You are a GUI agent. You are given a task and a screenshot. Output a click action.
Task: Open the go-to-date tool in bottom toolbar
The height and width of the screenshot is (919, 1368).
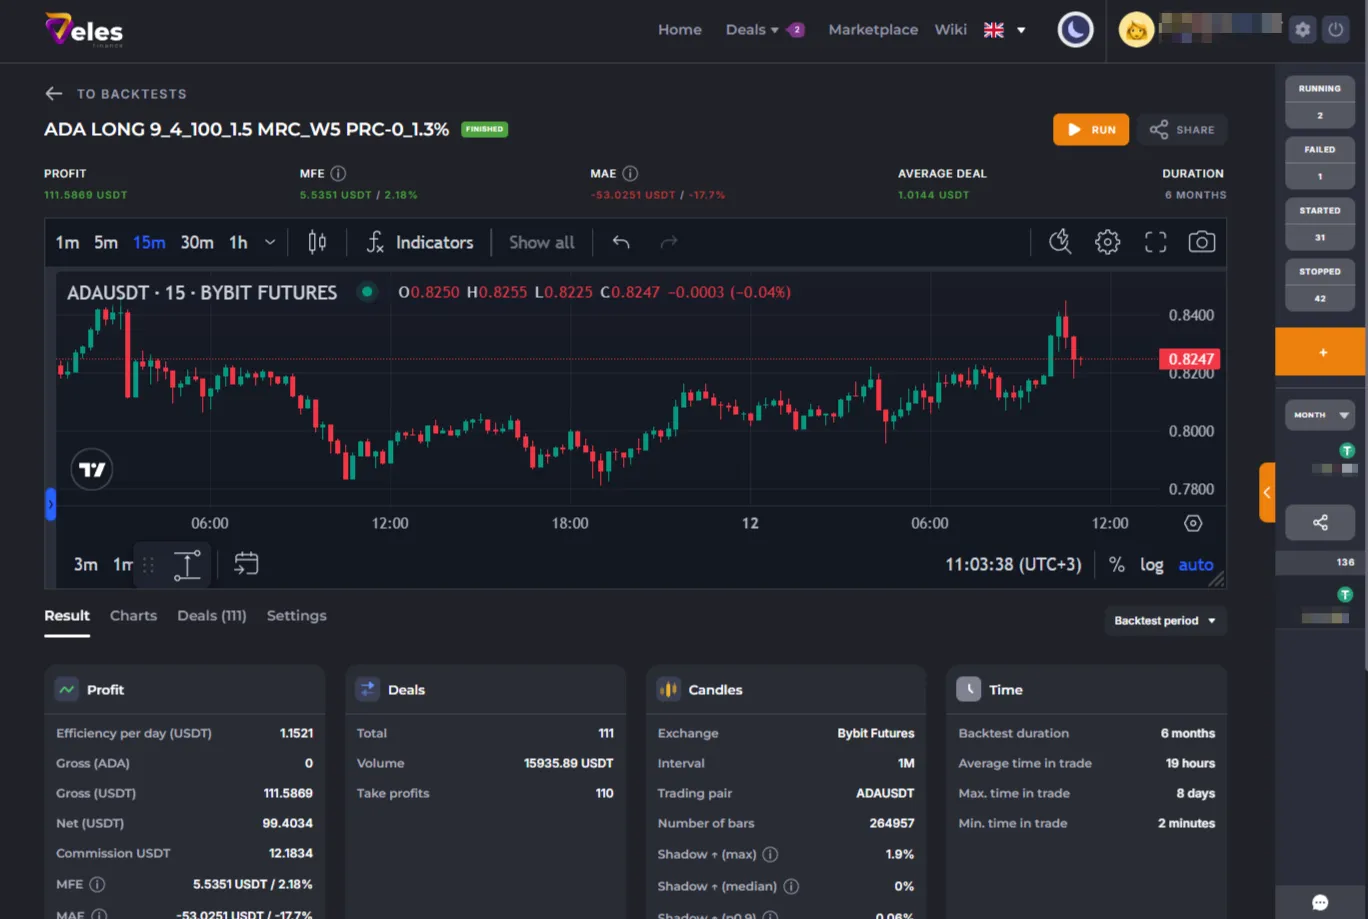click(246, 564)
